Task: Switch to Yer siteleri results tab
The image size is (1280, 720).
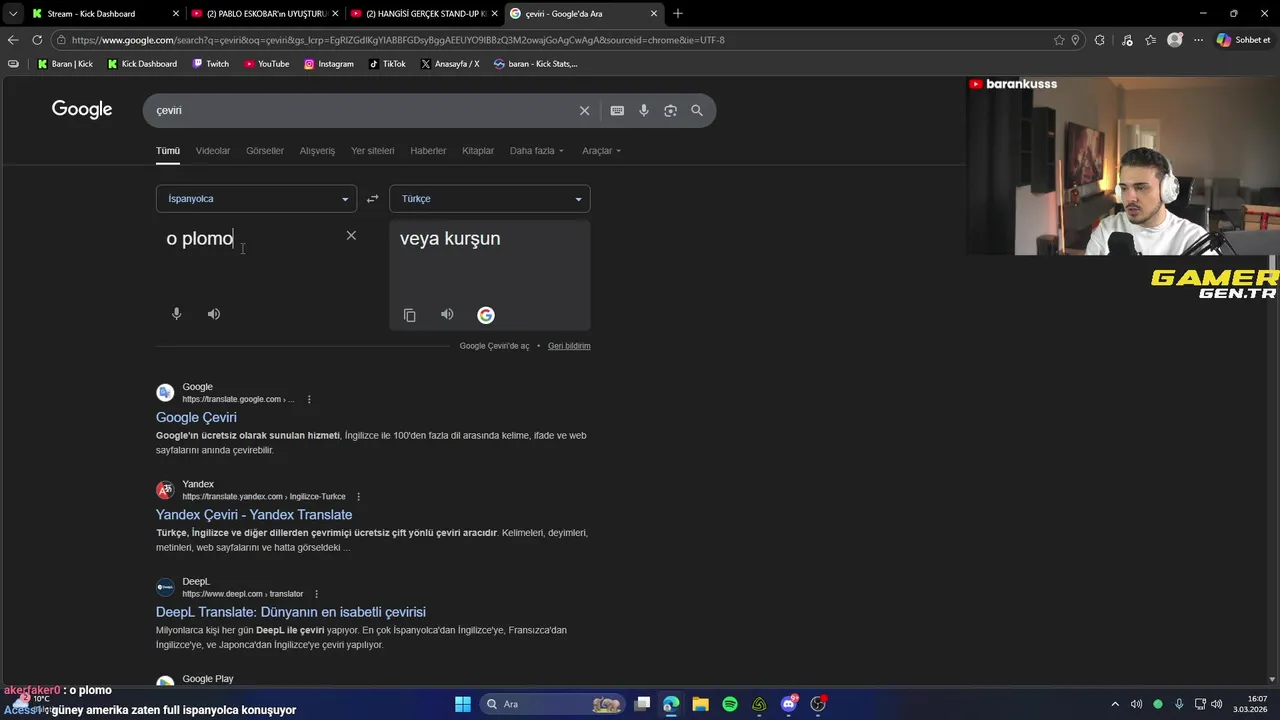Action: (x=373, y=151)
